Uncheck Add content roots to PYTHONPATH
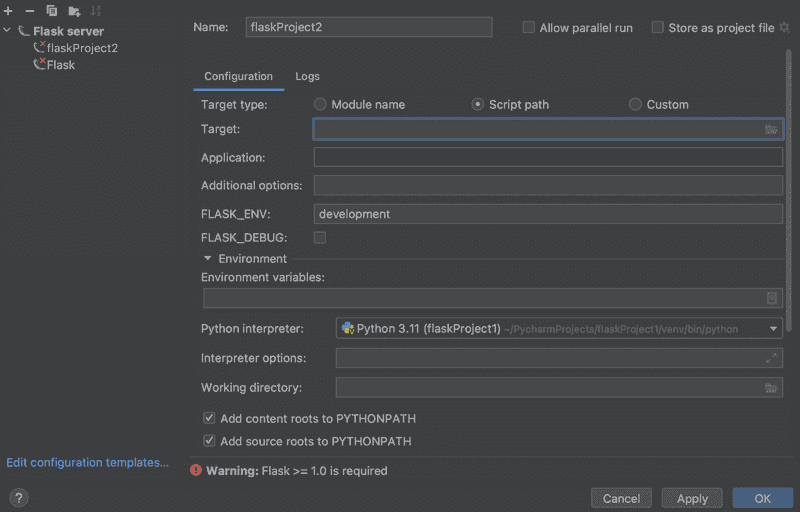Screen dimensions: 800x512 209,418
